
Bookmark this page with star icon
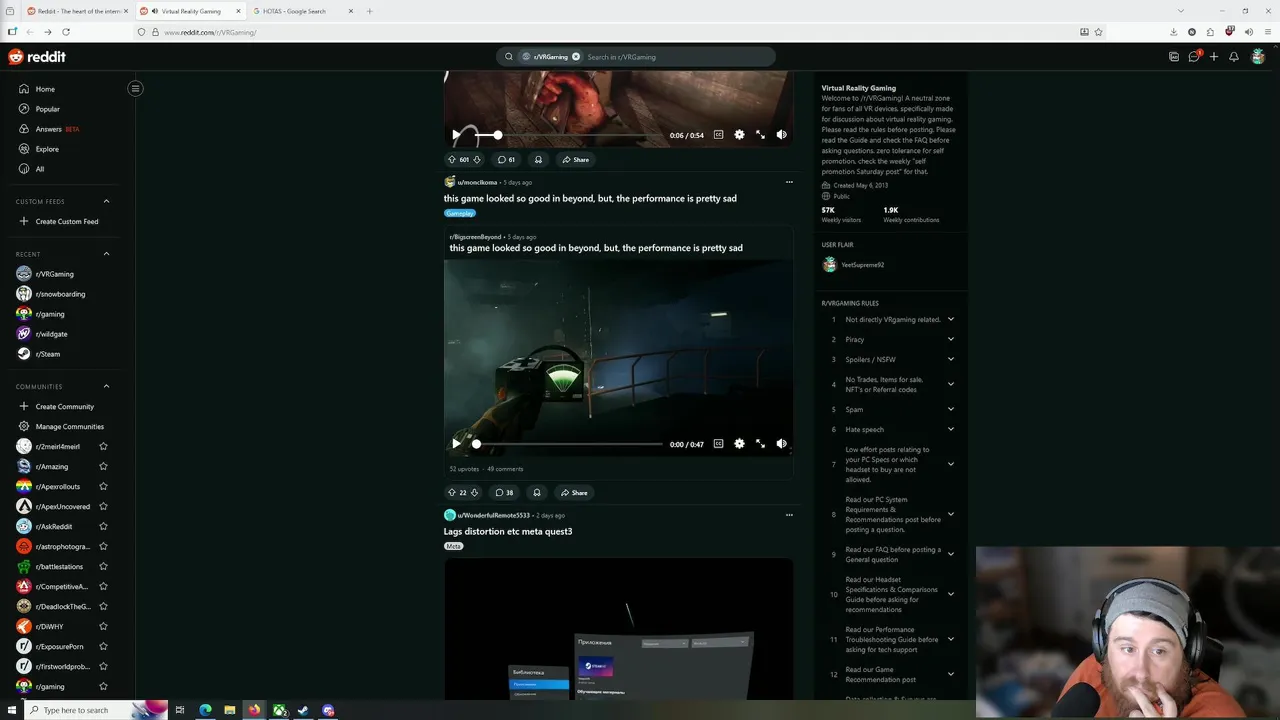point(1099,32)
